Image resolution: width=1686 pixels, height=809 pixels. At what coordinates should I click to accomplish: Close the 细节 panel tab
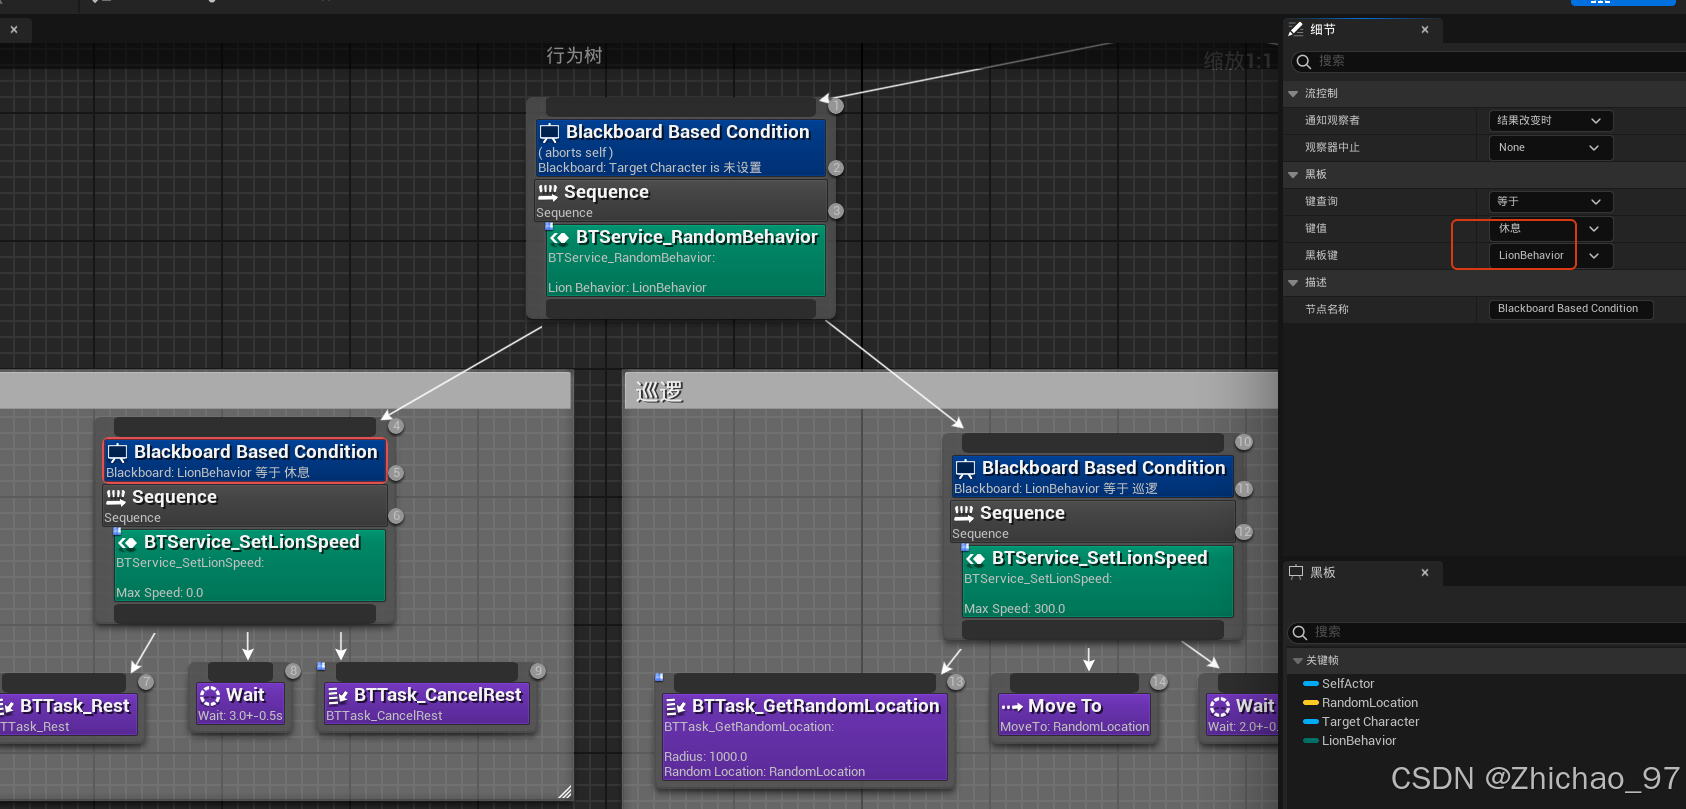pyautogui.click(x=1425, y=30)
